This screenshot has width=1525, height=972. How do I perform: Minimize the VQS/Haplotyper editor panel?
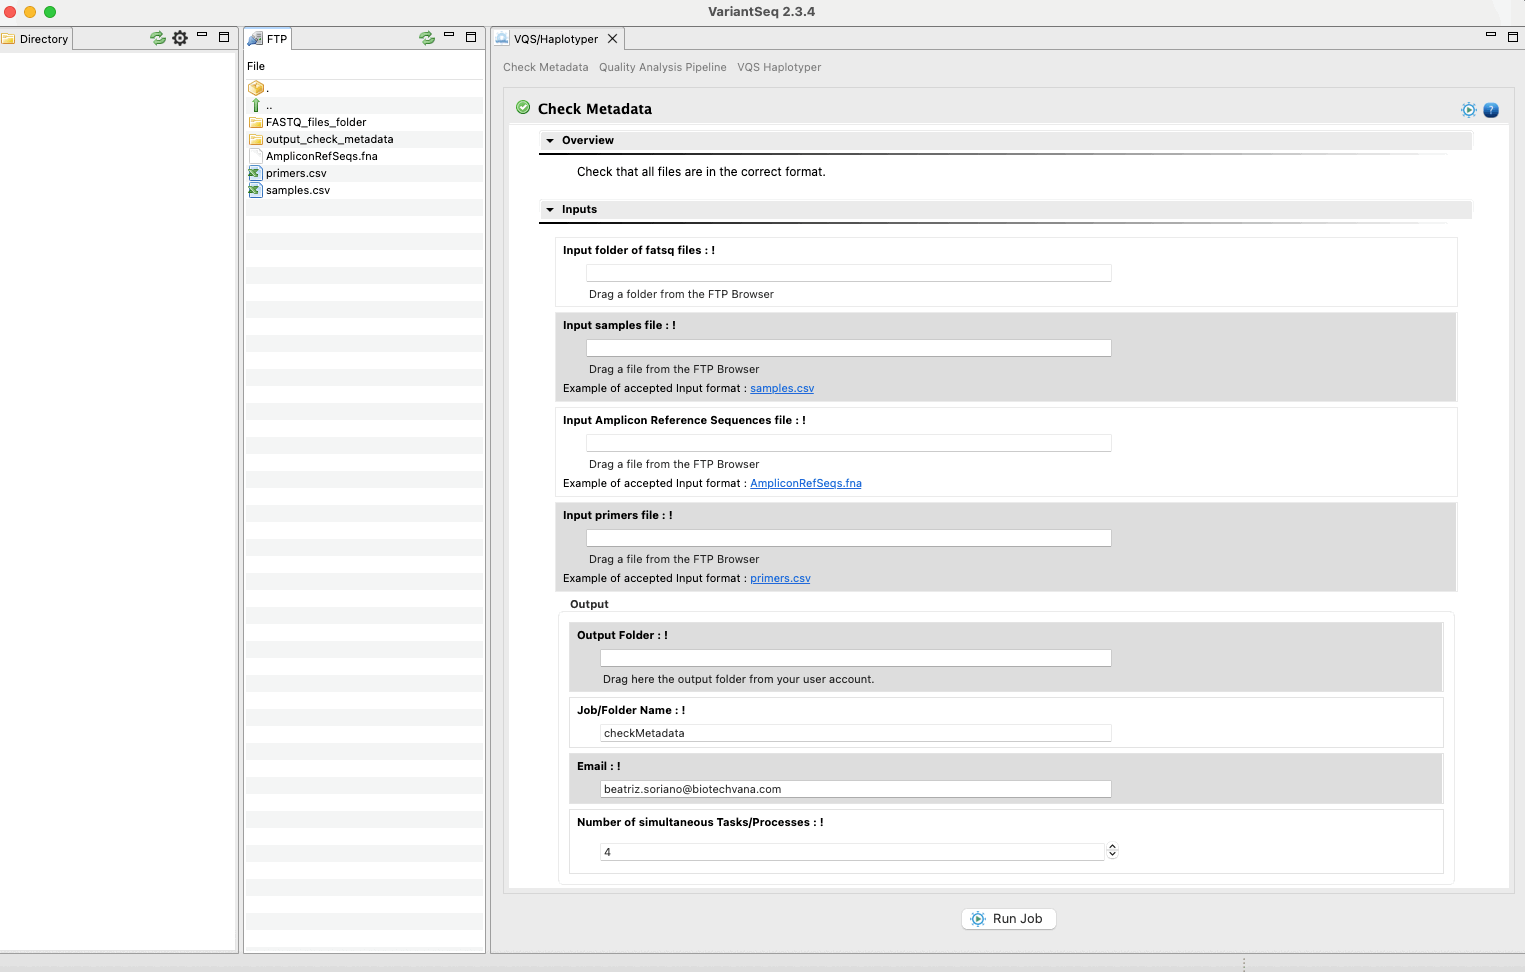pos(1491,35)
